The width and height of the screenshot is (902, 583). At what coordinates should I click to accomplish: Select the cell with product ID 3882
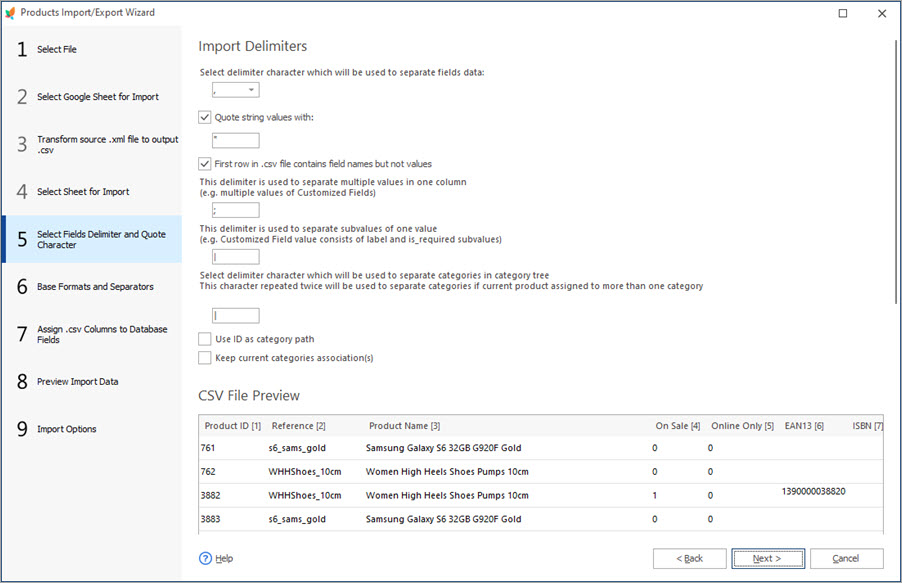(x=211, y=495)
